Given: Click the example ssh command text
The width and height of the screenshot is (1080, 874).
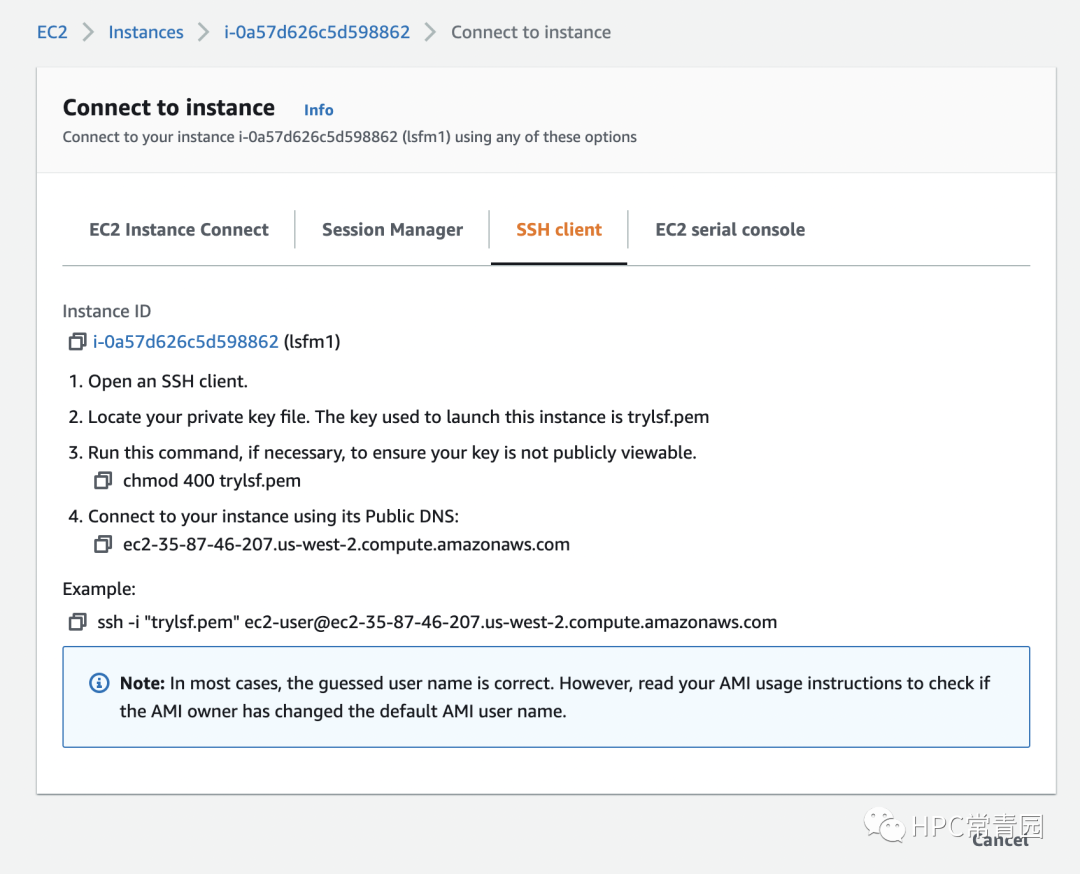Looking at the screenshot, I should pyautogui.click(x=437, y=622).
